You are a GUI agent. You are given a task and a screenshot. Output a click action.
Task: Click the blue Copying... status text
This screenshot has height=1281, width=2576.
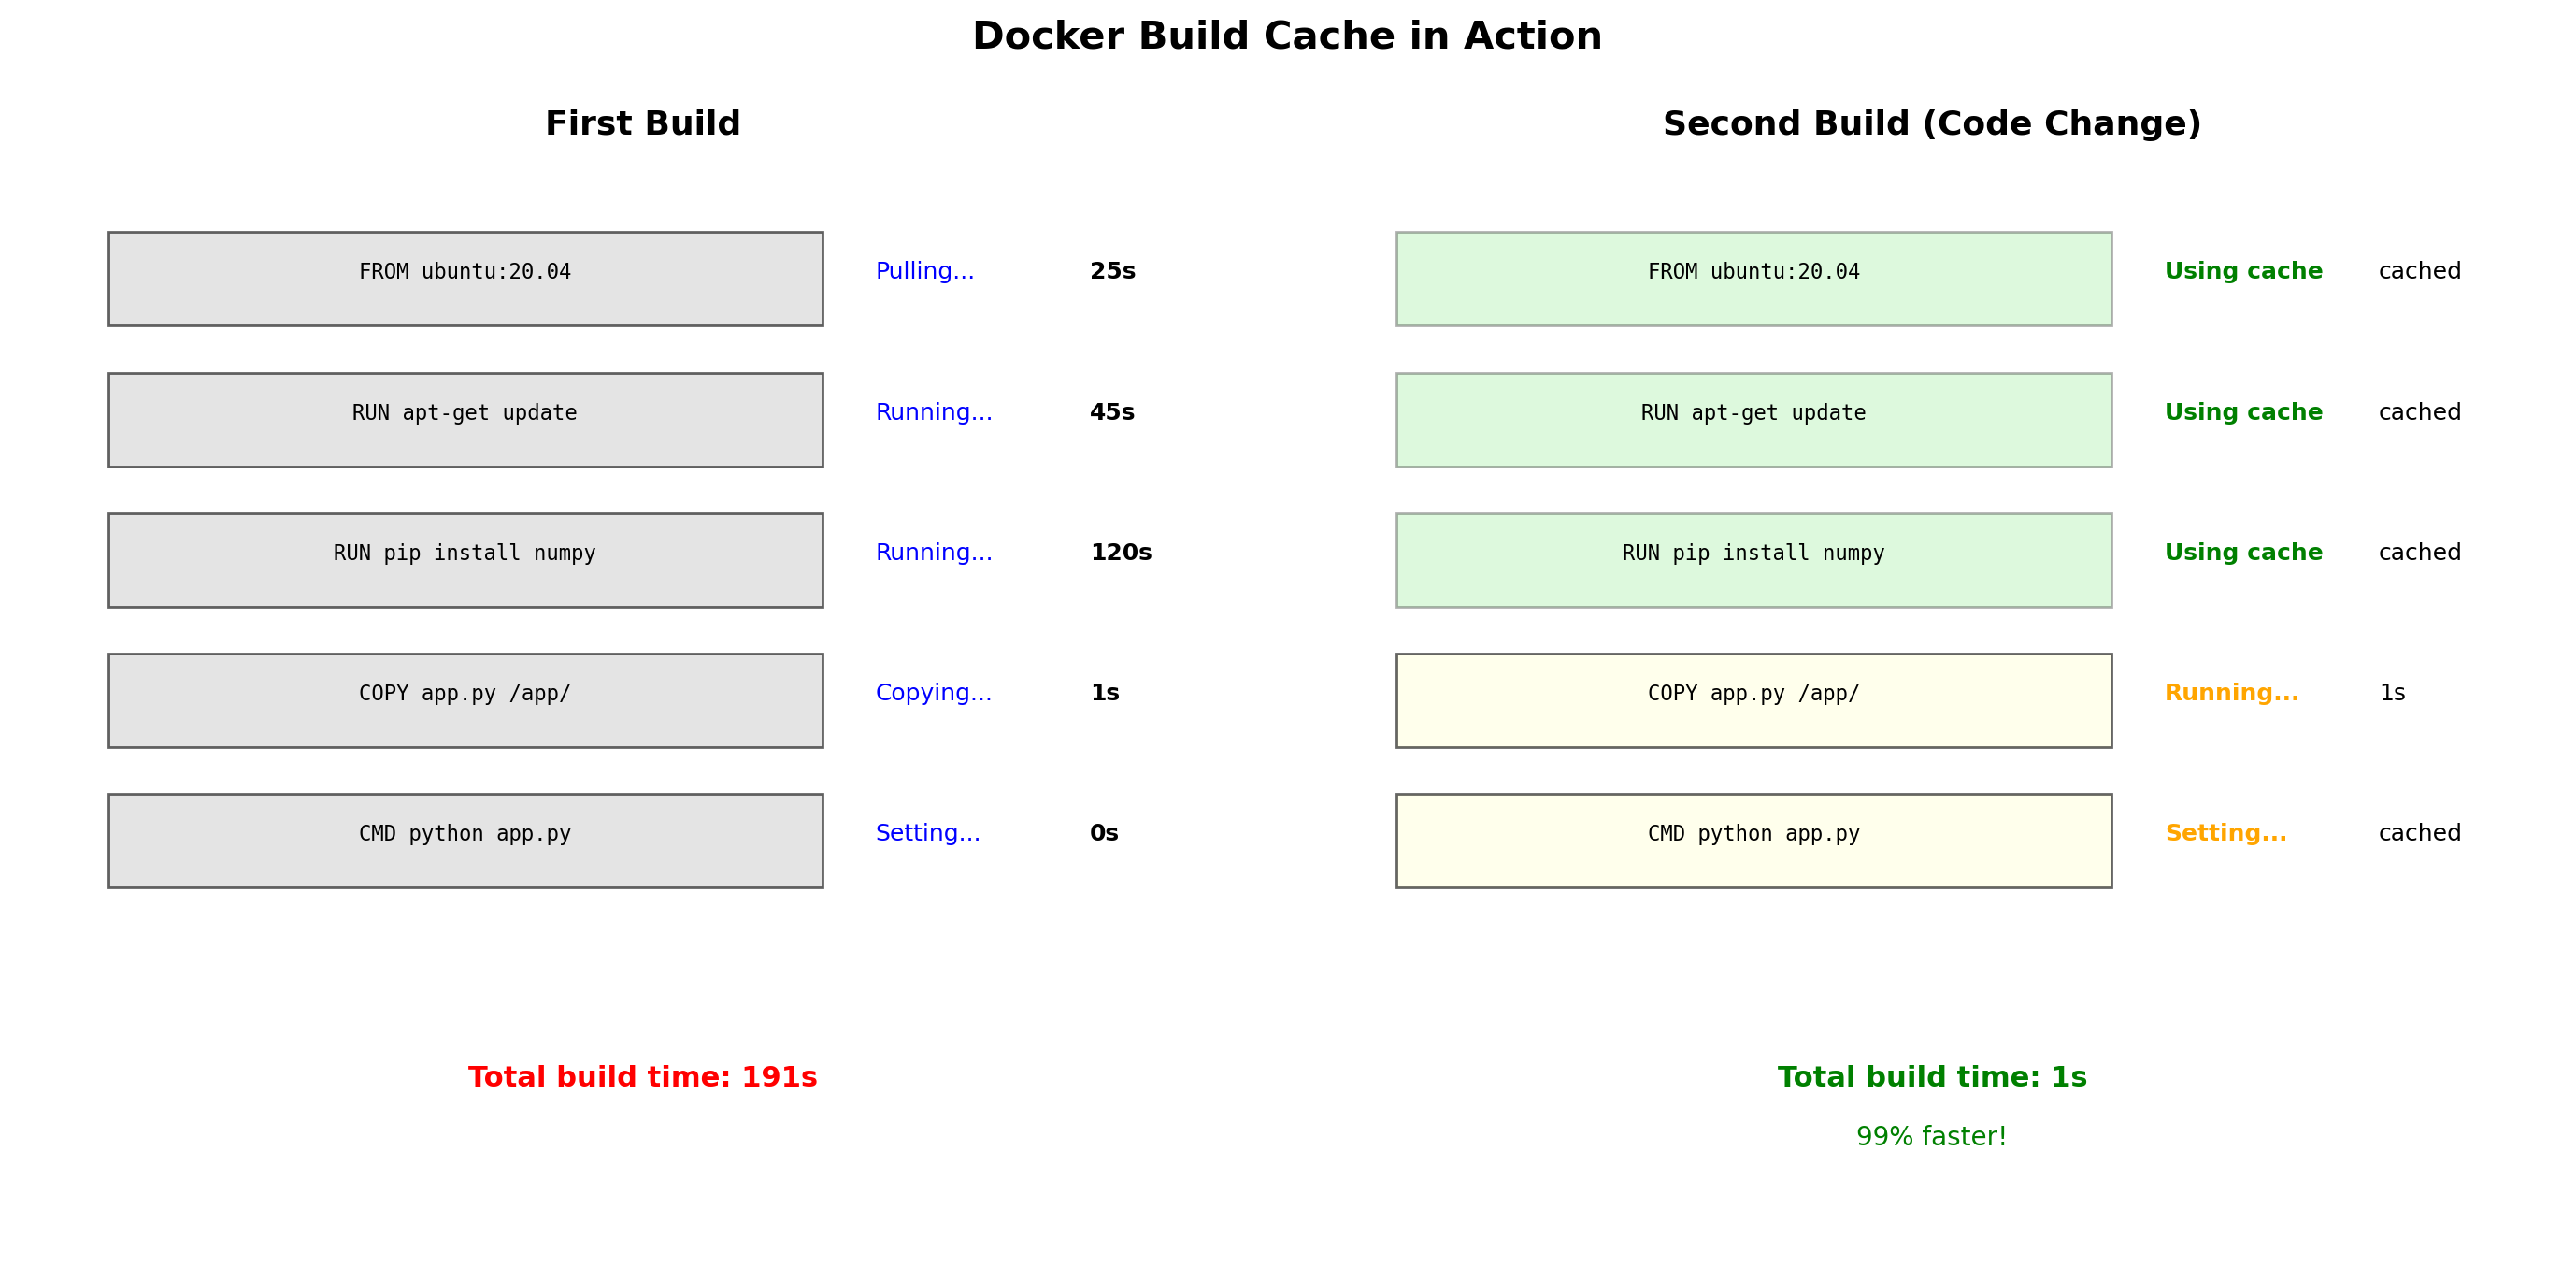point(933,693)
